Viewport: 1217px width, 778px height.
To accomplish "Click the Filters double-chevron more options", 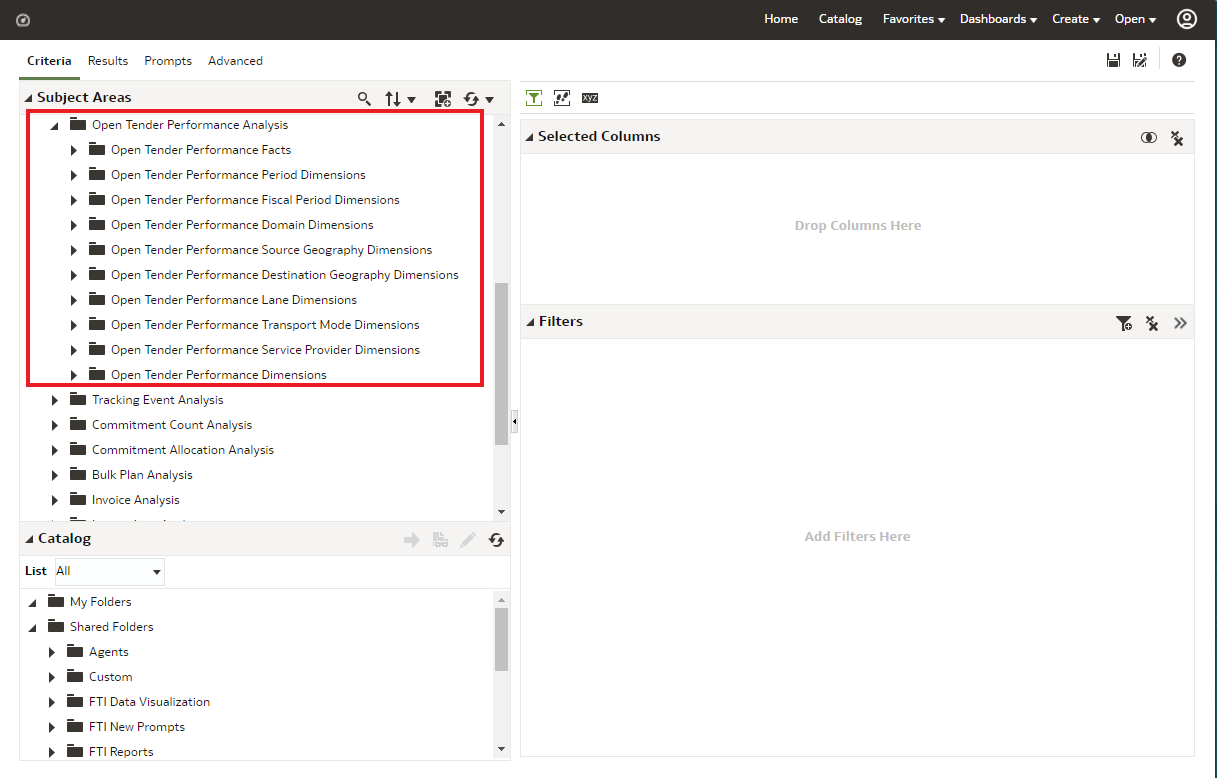I will tap(1181, 323).
